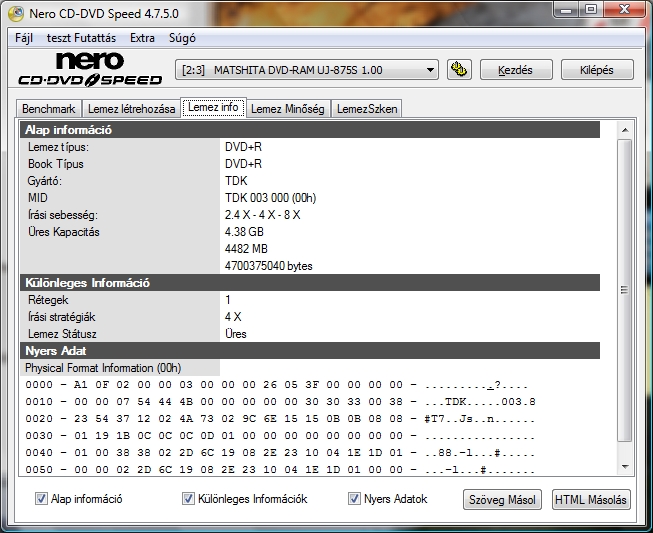Click the hex row starting with 0040

coord(280,453)
